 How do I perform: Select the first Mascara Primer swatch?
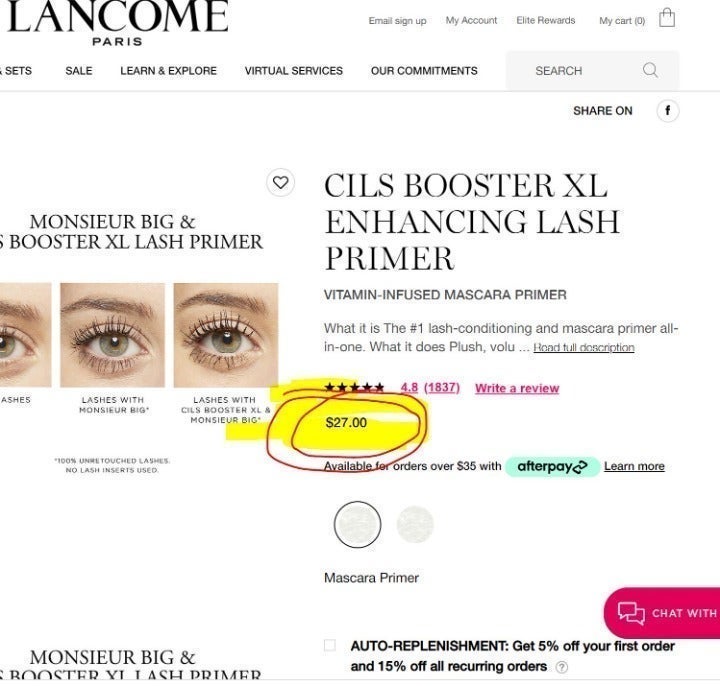point(357,524)
